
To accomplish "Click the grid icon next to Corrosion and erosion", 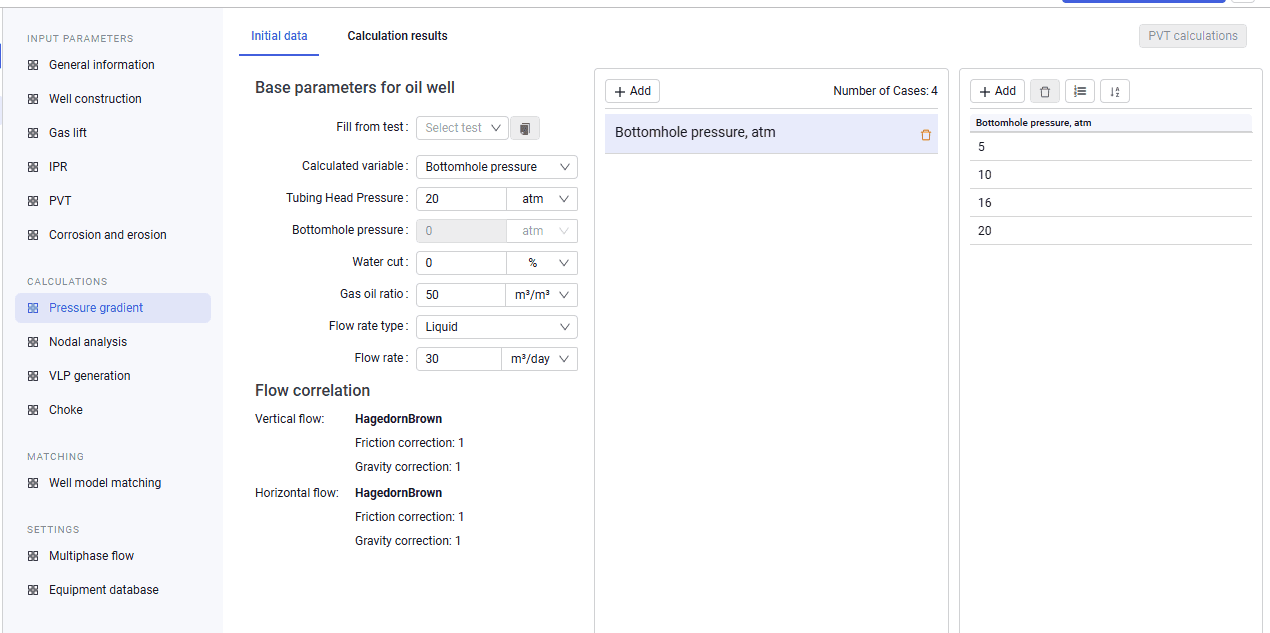I will tap(33, 235).
